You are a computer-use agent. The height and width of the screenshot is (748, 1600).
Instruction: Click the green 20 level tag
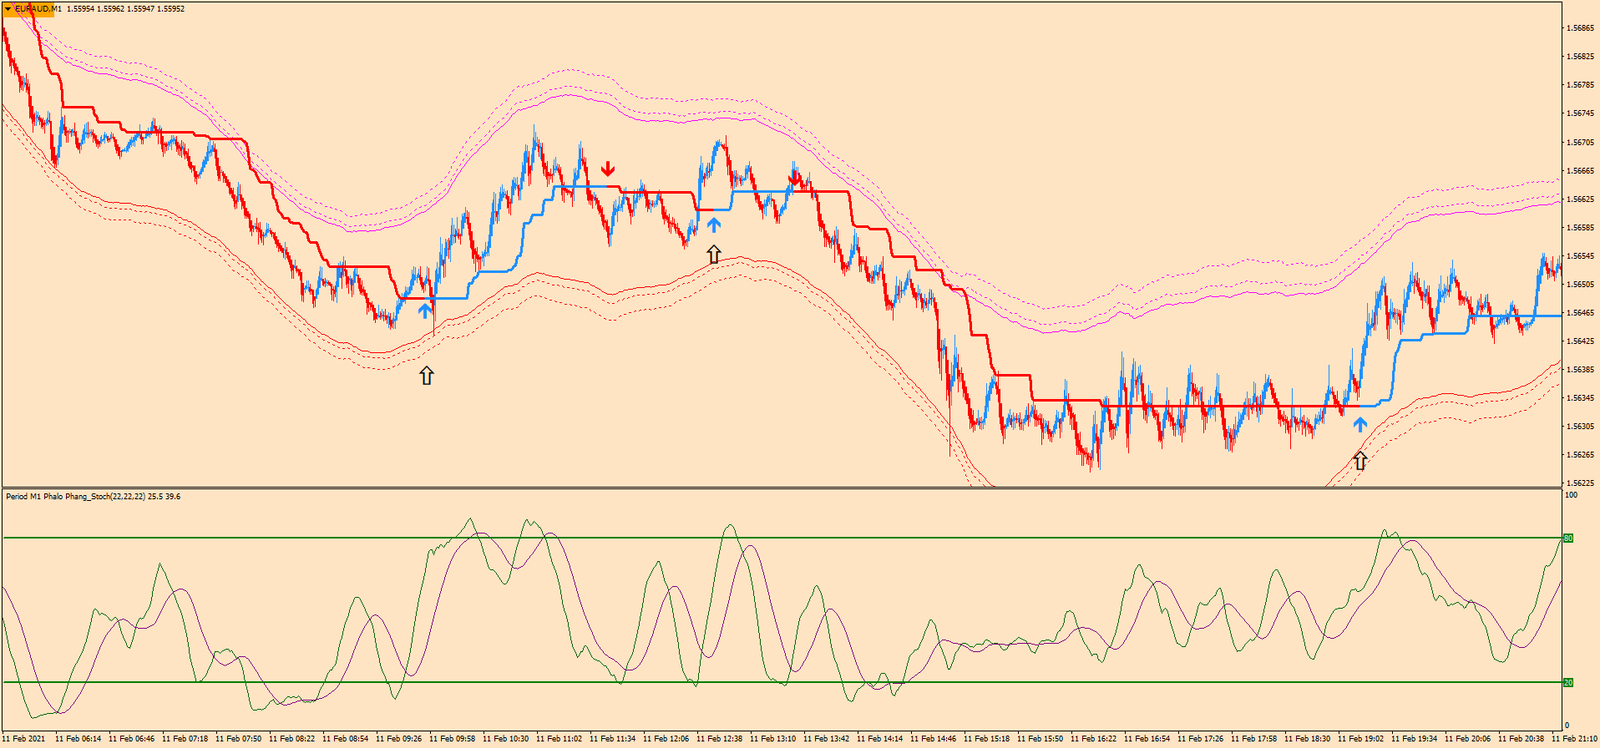[x=1568, y=682]
